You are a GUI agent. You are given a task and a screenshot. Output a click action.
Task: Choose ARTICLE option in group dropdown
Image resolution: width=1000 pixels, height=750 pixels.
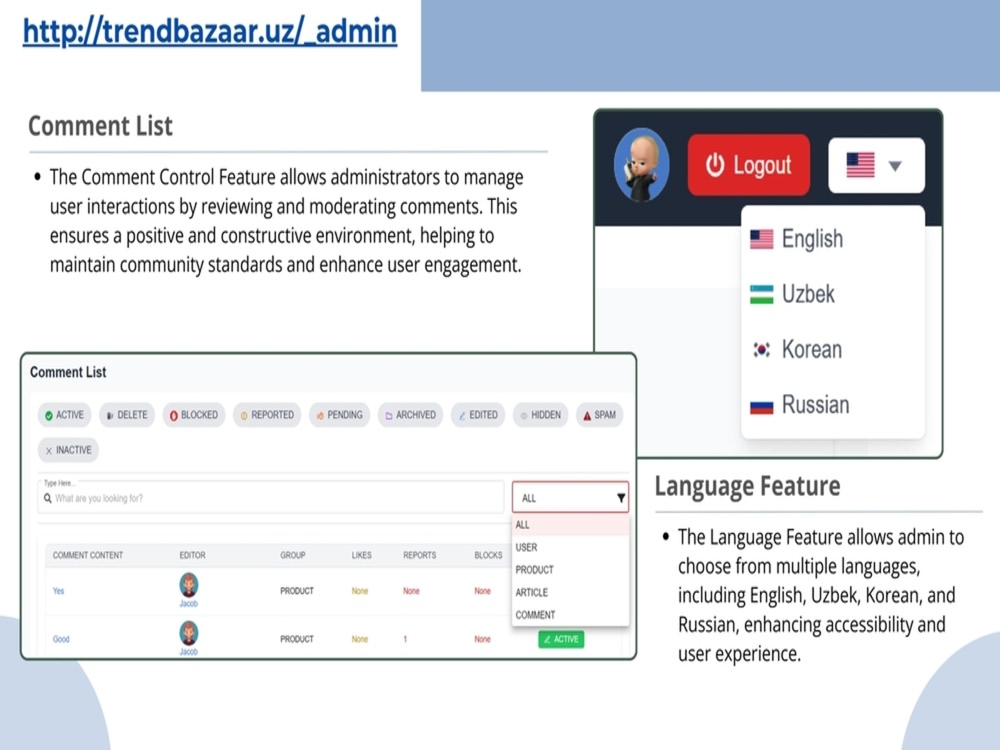tap(570, 592)
